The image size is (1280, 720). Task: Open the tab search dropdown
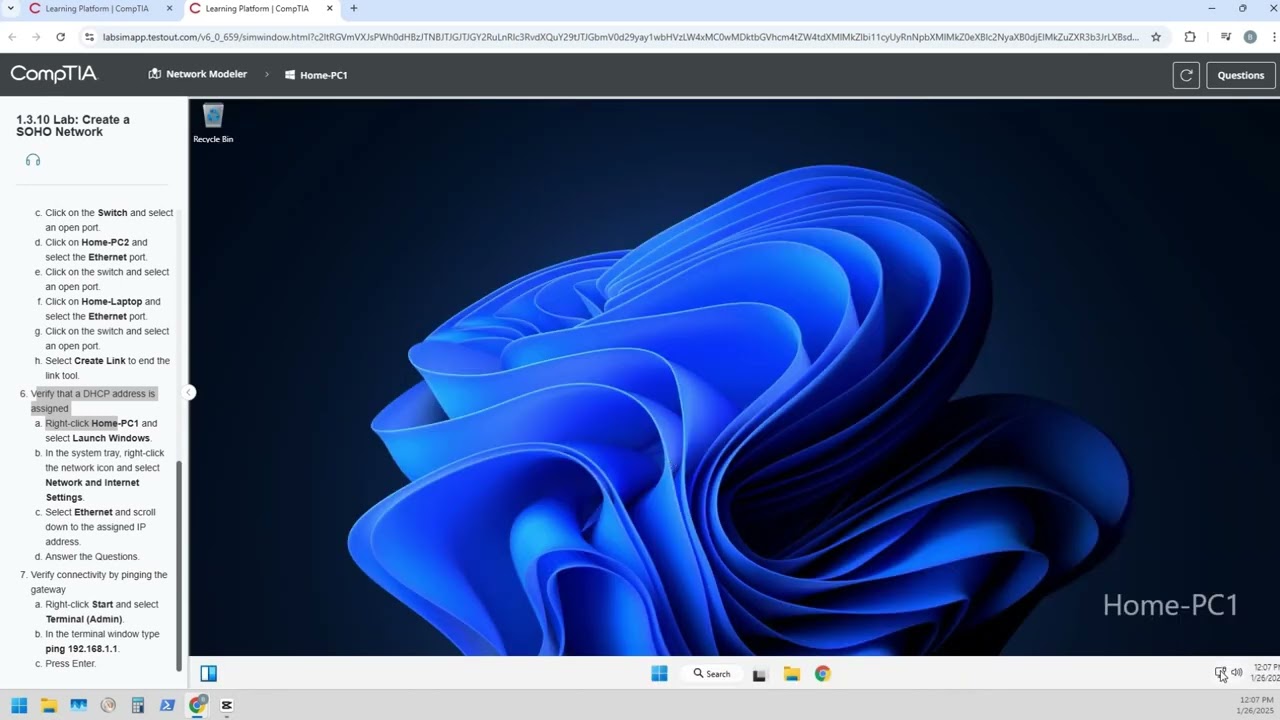coord(10,9)
